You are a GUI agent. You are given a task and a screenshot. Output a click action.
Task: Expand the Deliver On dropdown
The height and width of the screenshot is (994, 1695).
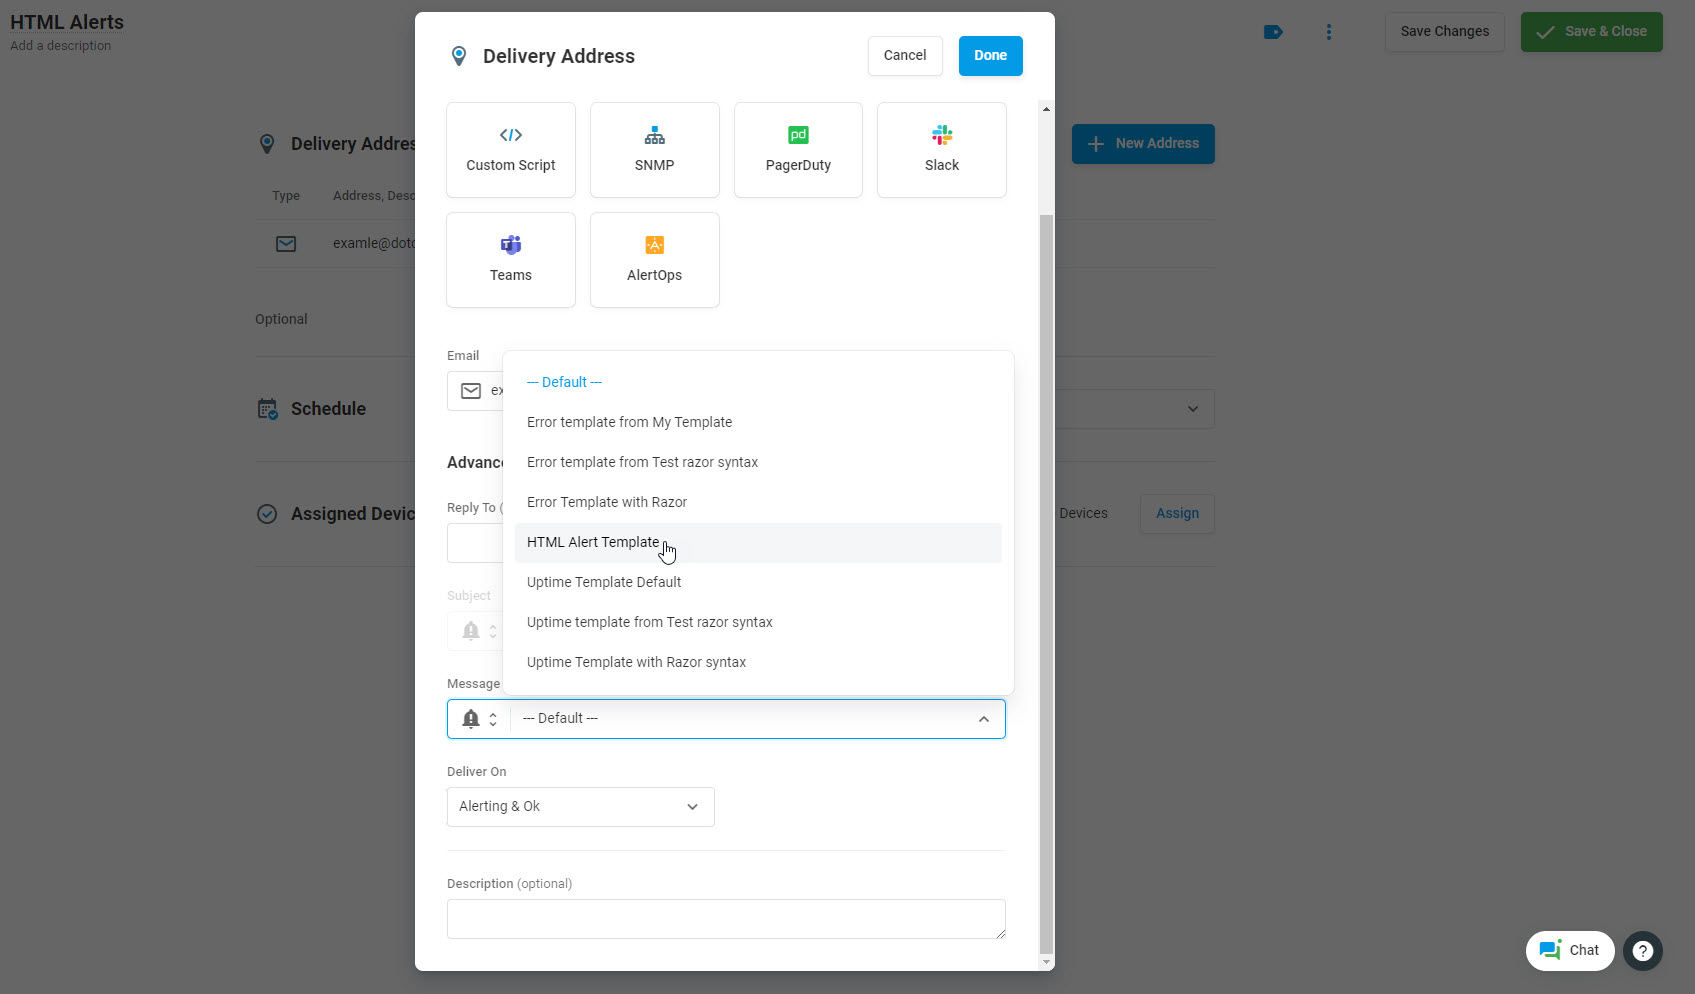pos(580,807)
